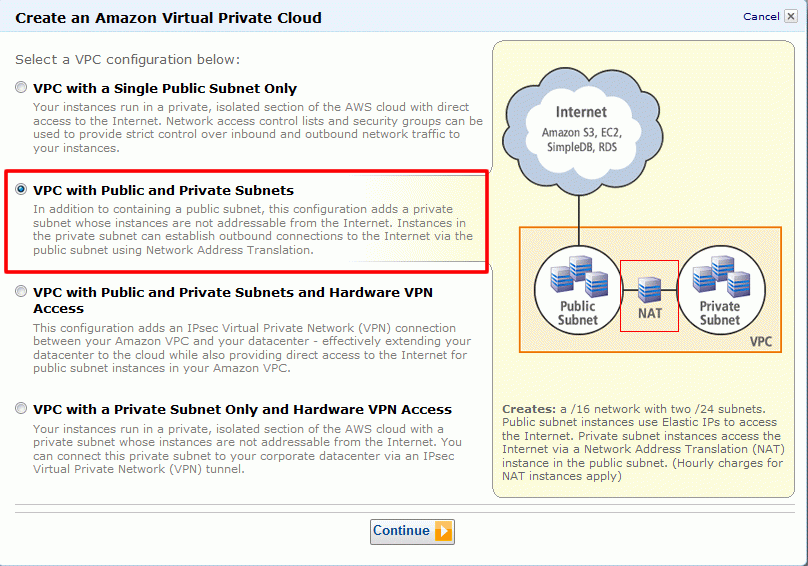
Task: Click the "Hardware VPN Access" heading of the third option
Action: click(x=233, y=300)
